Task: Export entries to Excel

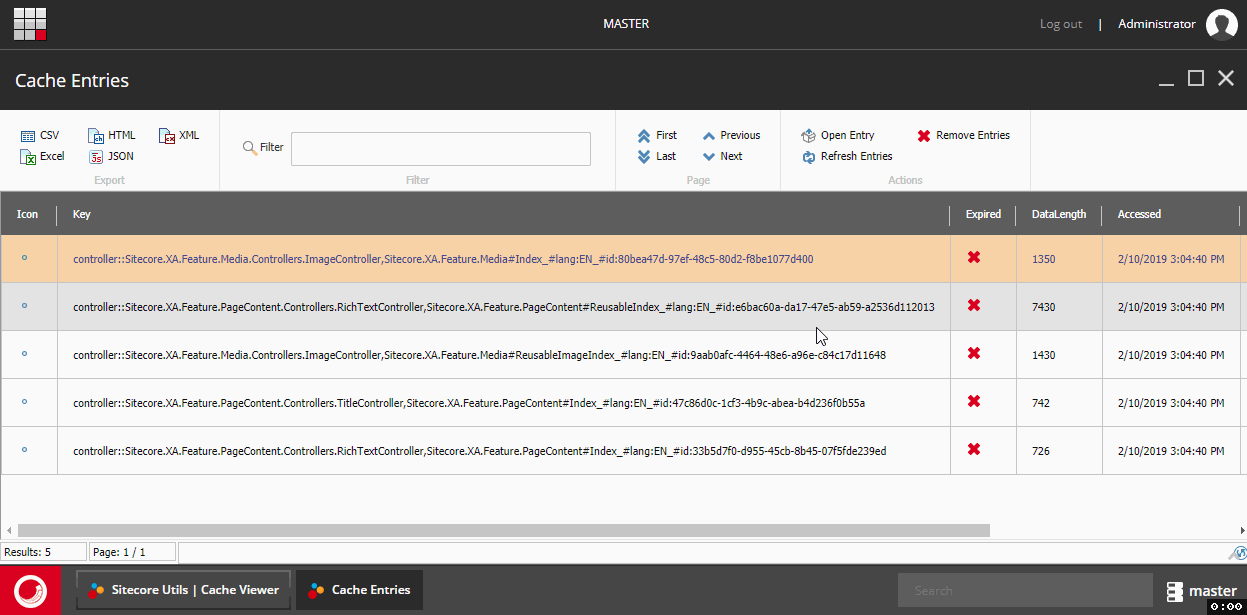Action: point(43,156)
